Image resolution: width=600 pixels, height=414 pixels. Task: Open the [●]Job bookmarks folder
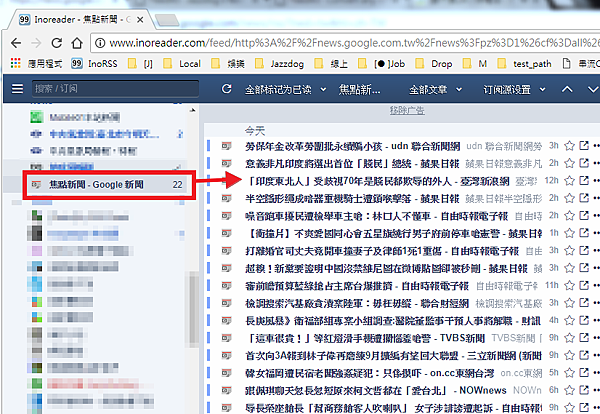tap(382, 64)
